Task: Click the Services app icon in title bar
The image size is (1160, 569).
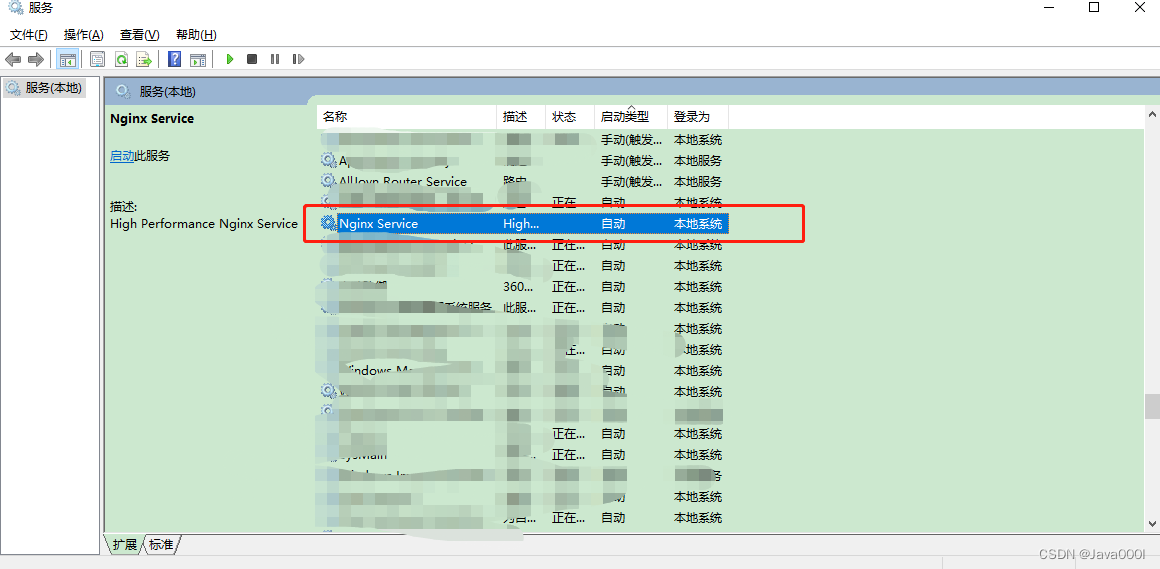Action: (x=14, y=8)
